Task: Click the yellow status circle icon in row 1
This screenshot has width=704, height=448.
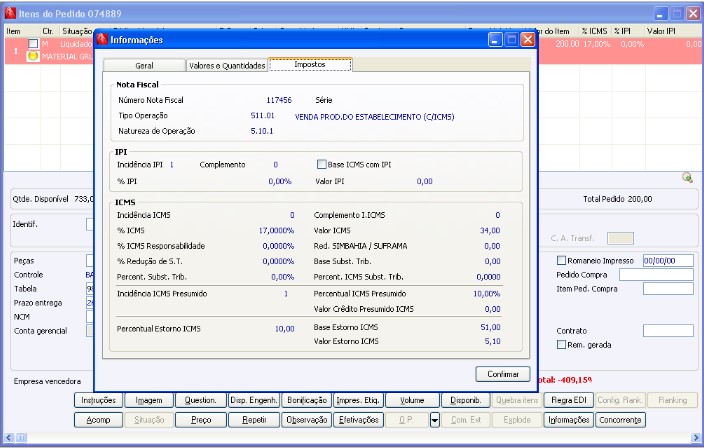Action: point(33,56)
